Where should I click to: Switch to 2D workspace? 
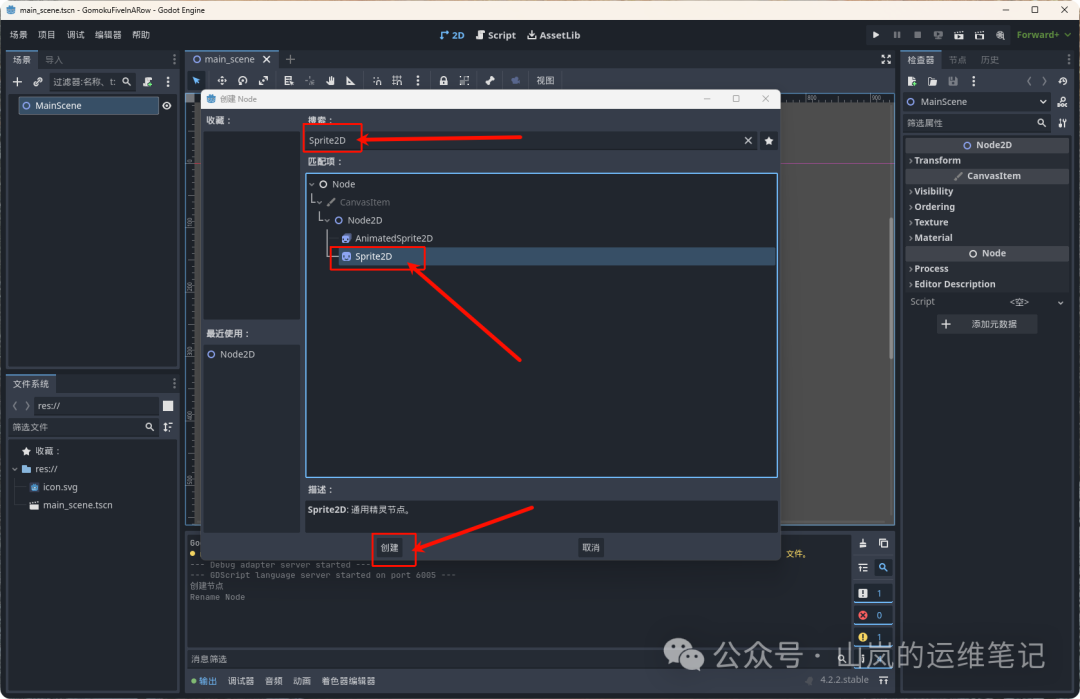click(x=452, y=35)
